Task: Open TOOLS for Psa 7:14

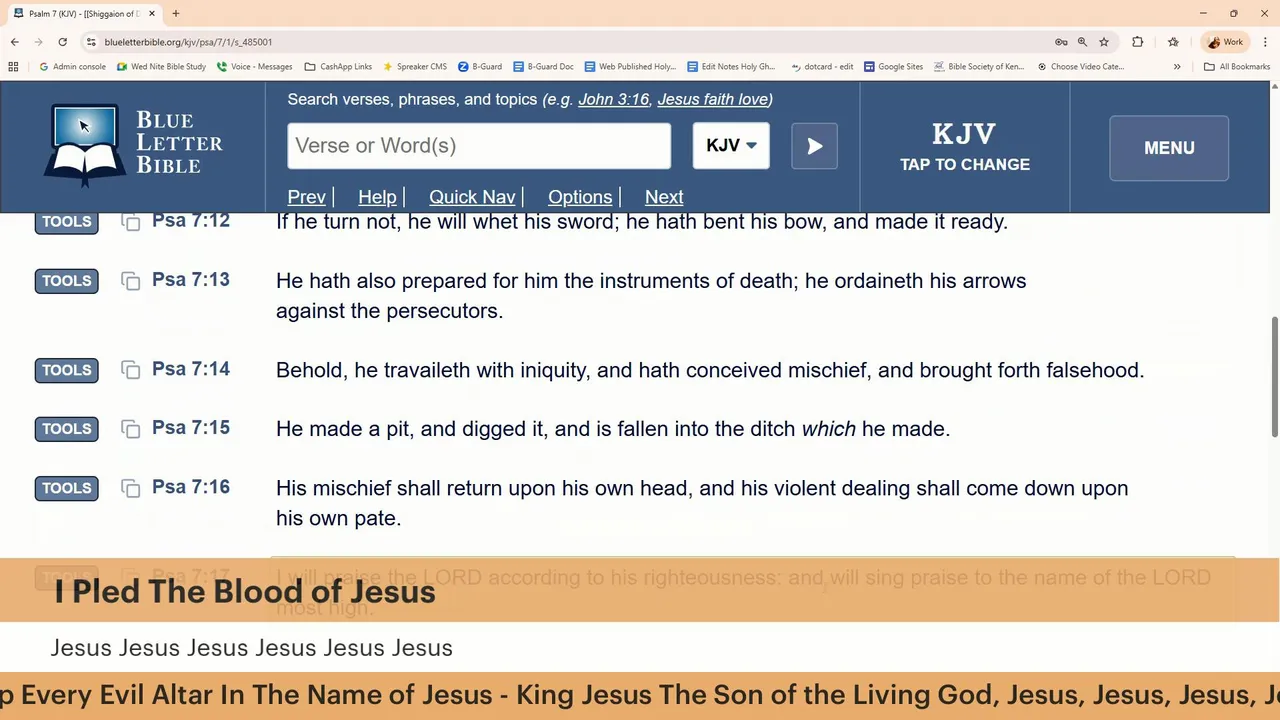Action: [67, 370]
